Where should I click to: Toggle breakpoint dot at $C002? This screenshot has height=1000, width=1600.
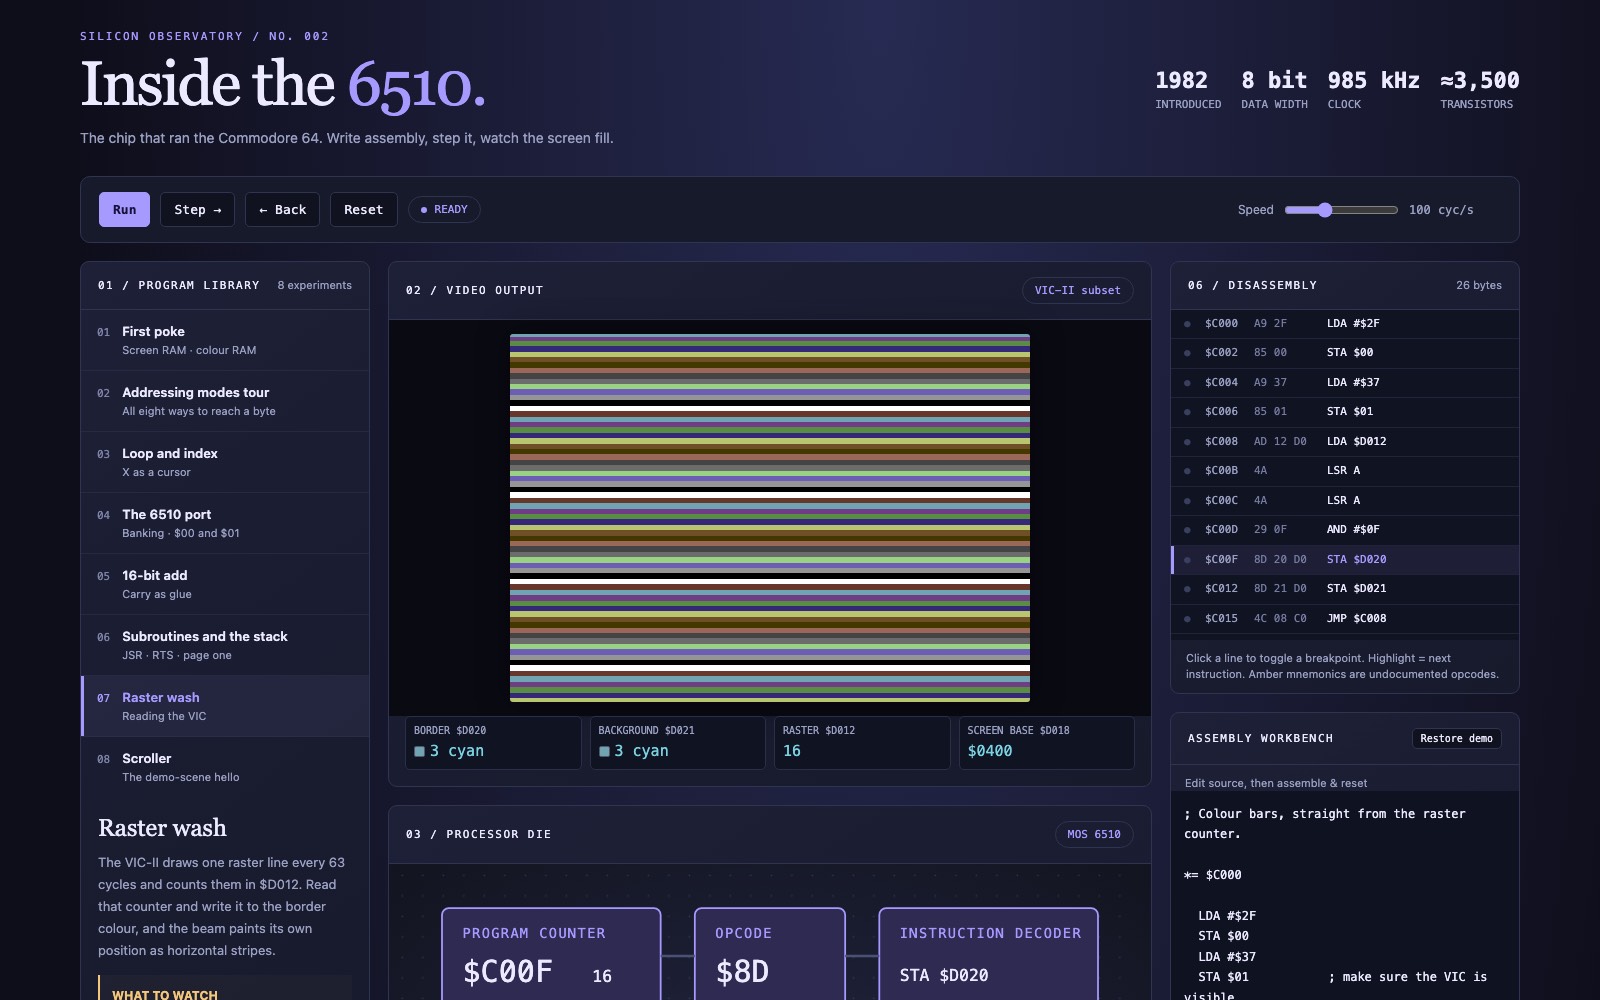[x=1187, y=353]
